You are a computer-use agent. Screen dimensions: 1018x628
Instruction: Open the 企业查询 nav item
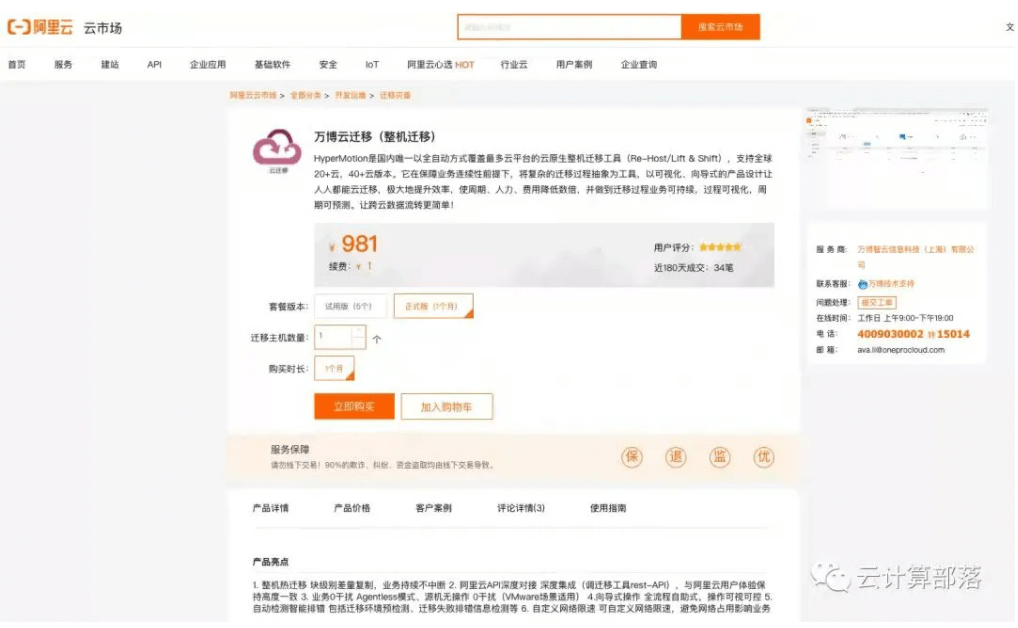coord(639,64)
